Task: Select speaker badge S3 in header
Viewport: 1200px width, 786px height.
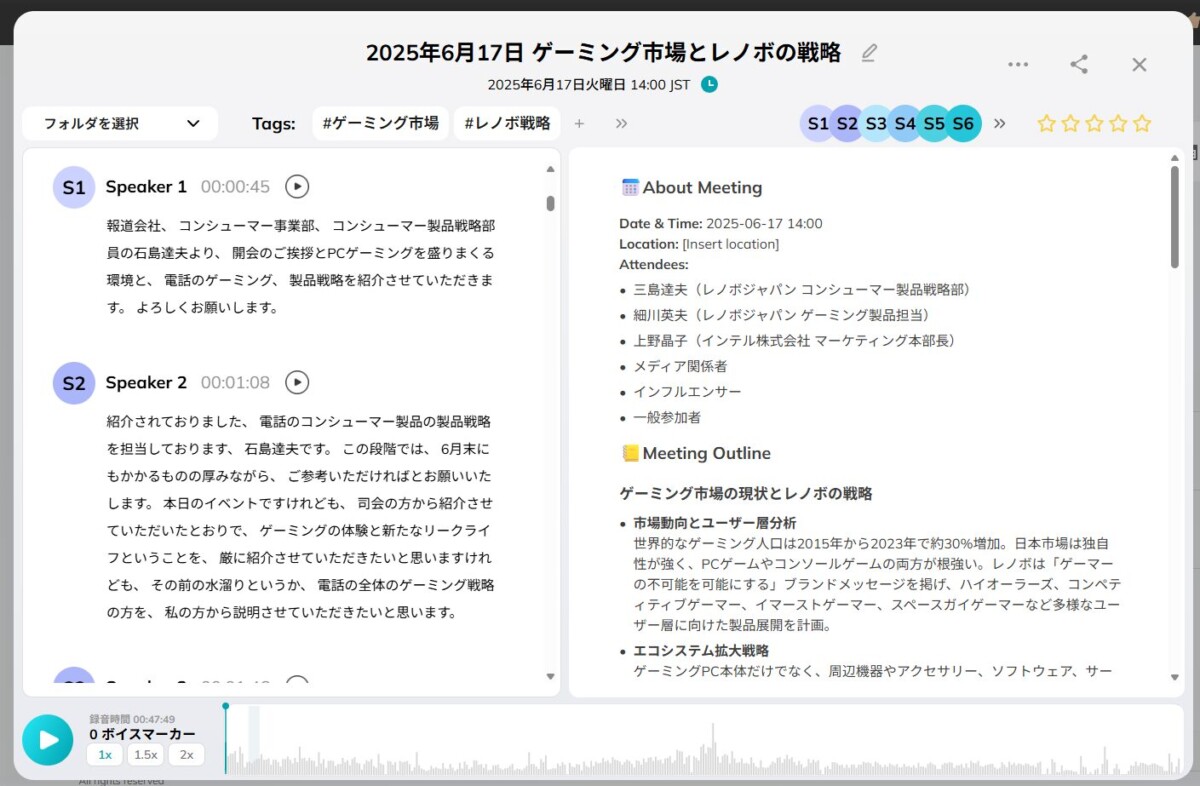Action: coord(876,123)
